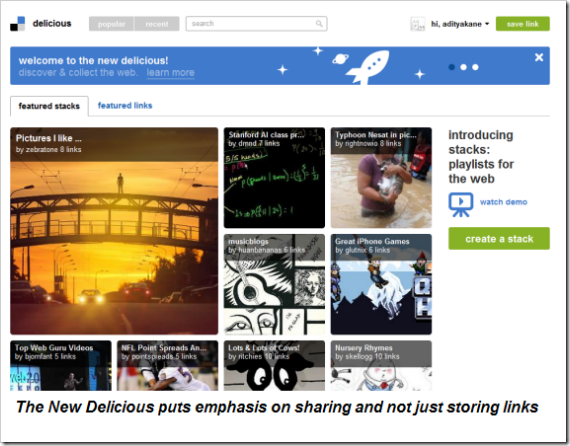Click the search magnifier icon
The image size is (570, 446).
pyautogui.click(x=319, y=24)
